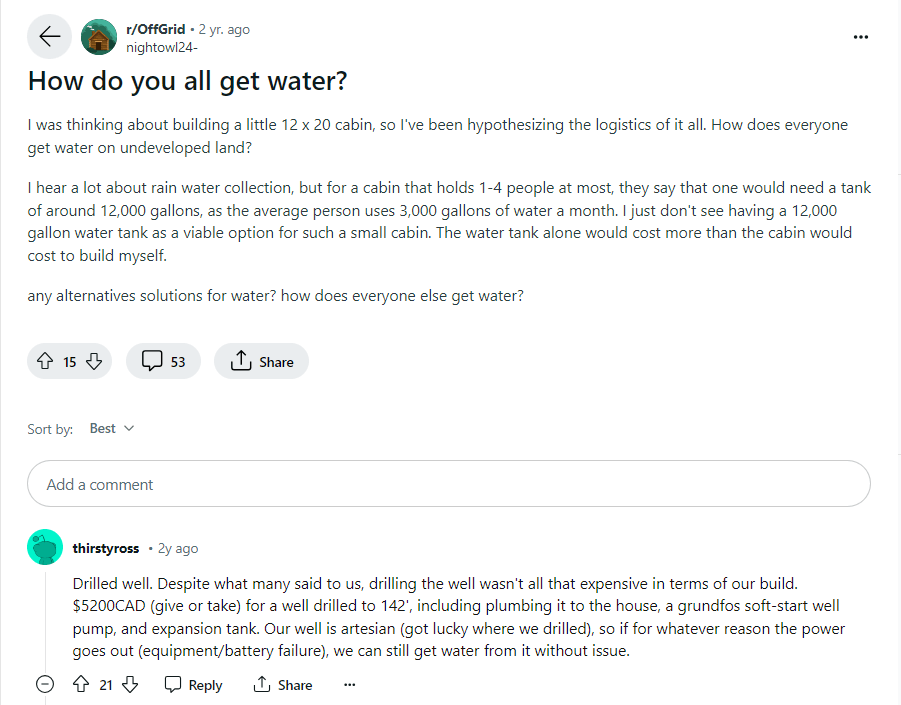
Task: Click the back arrow to leave the post
Action: coord(49,36)
